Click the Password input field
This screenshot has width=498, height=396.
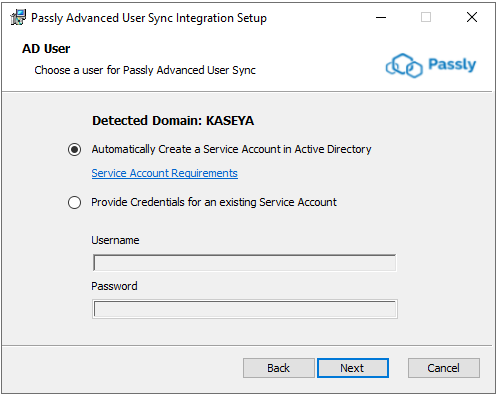[245, 309]
